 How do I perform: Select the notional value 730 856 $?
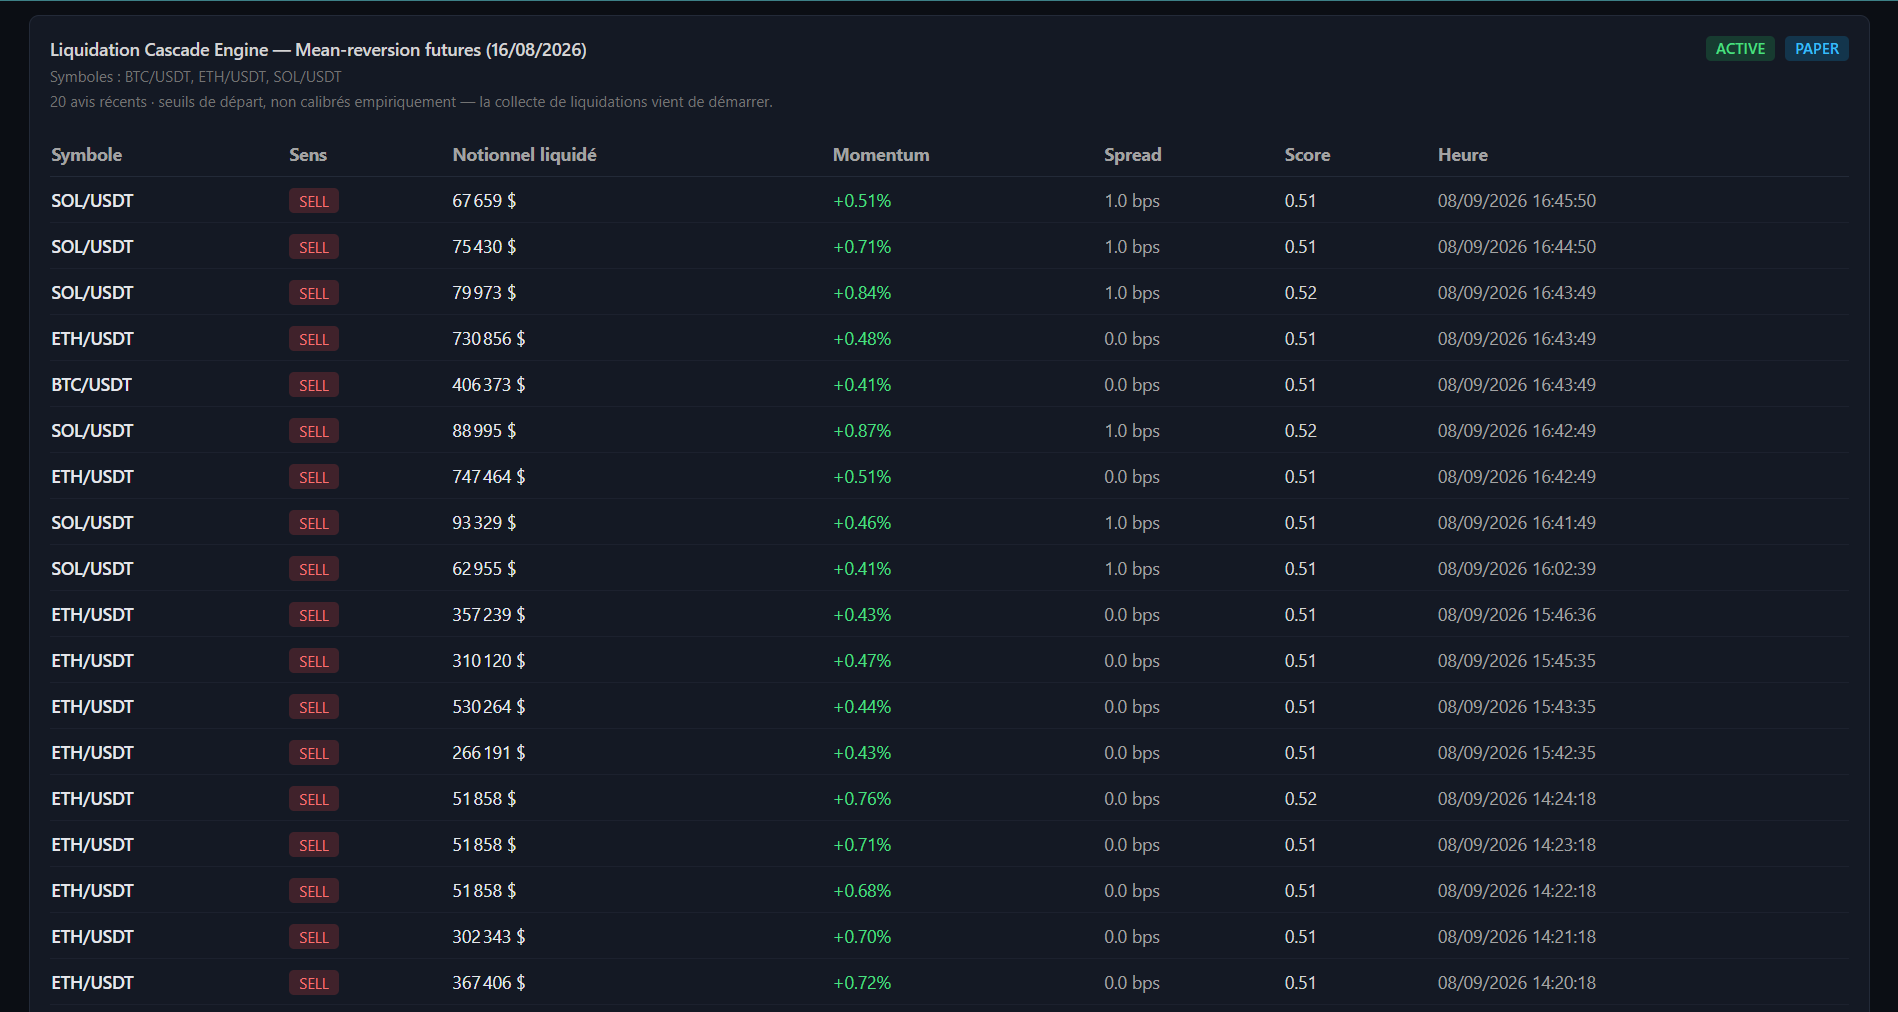tap(489, 339)
